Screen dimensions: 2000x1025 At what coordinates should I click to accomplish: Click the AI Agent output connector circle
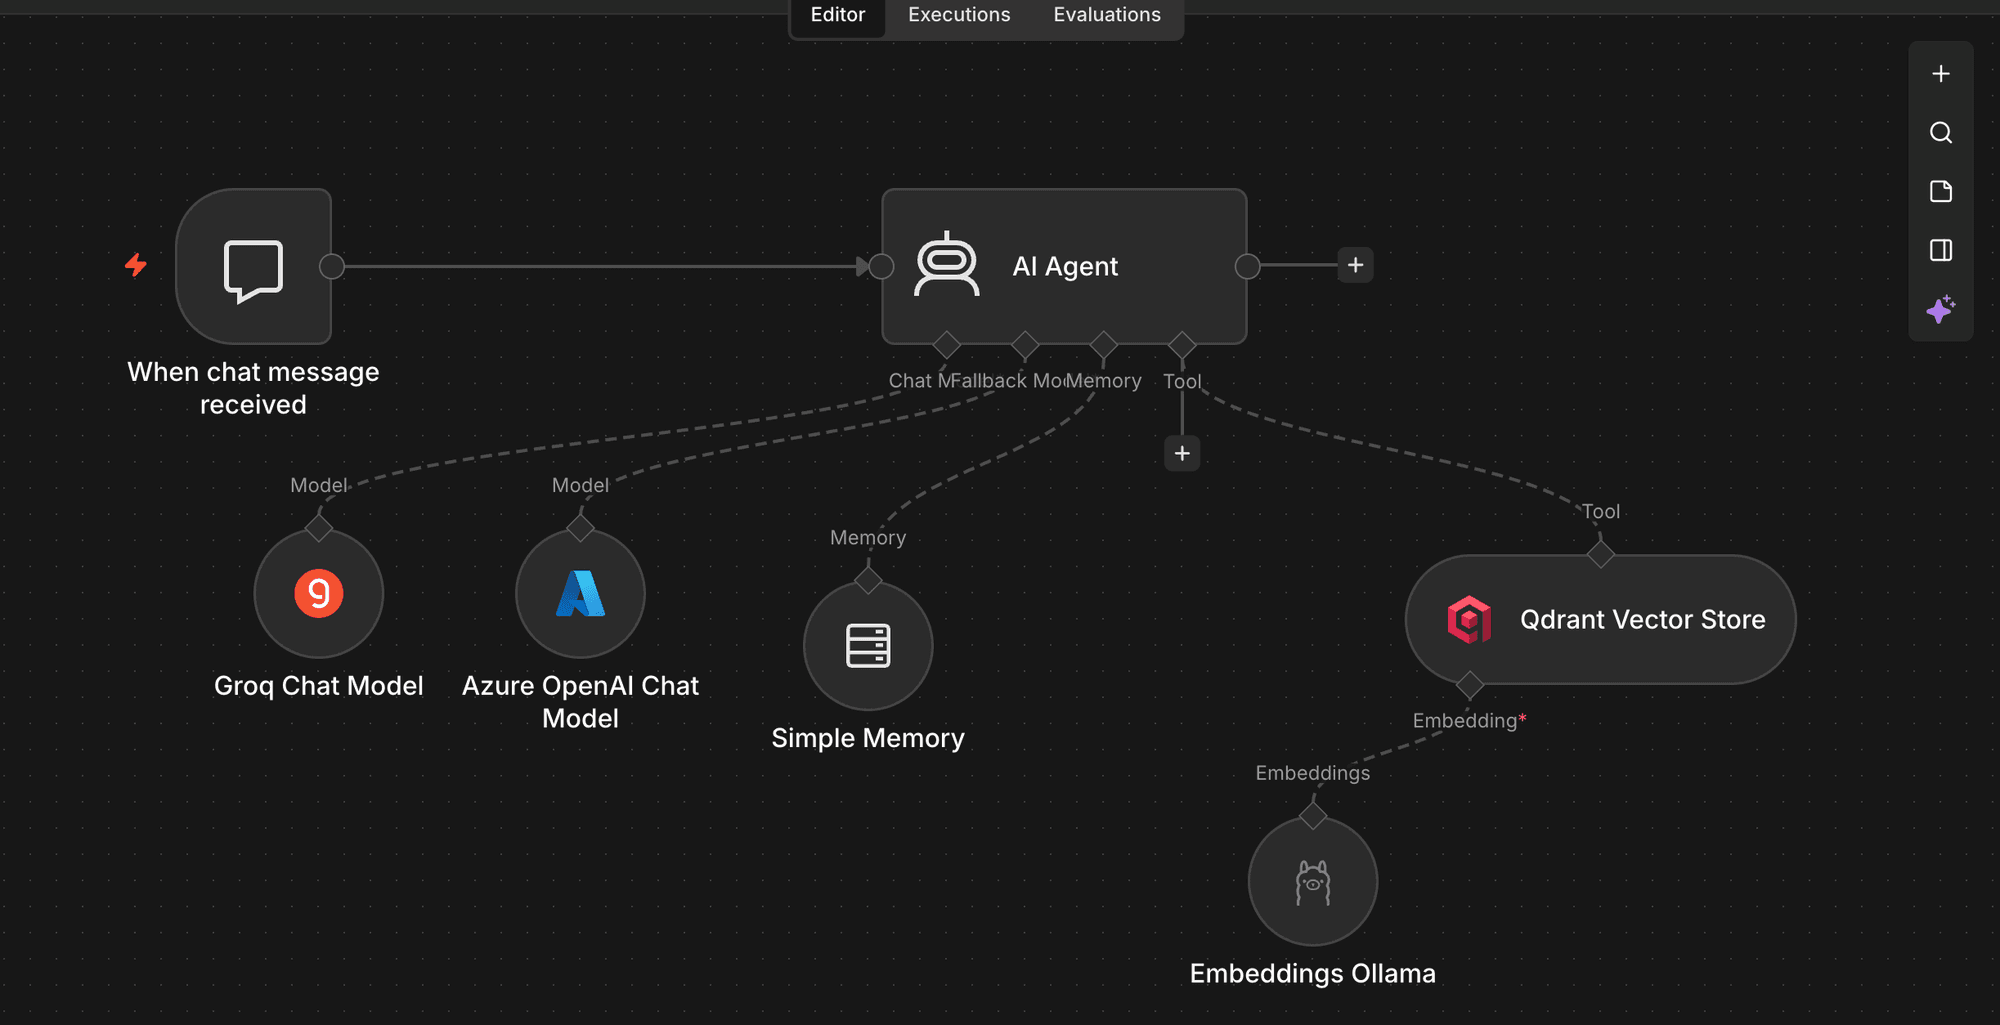coord(1247,266)
